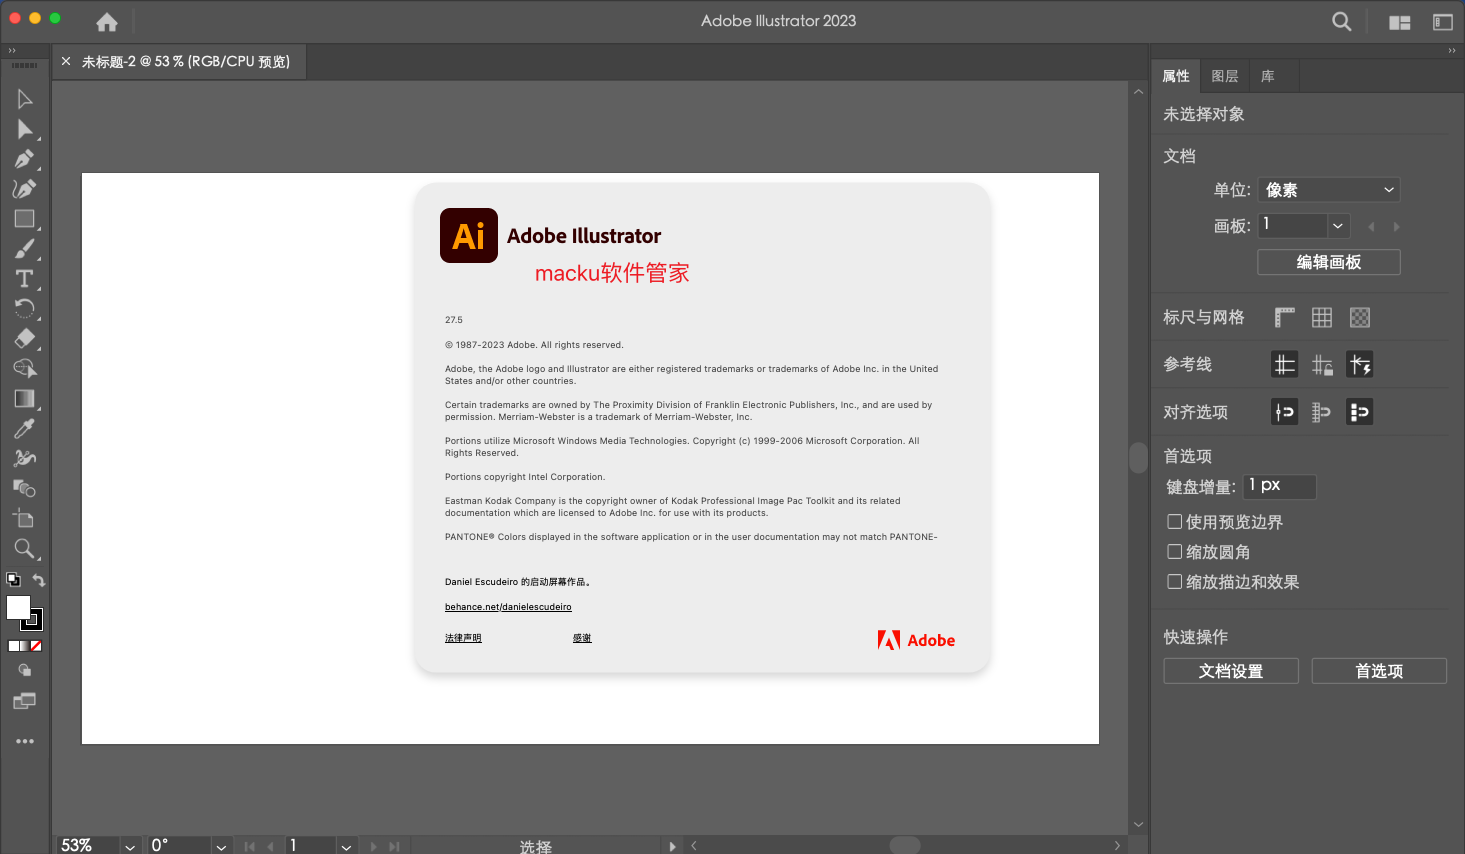
Task: Open Edit Toolbar three-dots menu
Action: coord(25,741)
